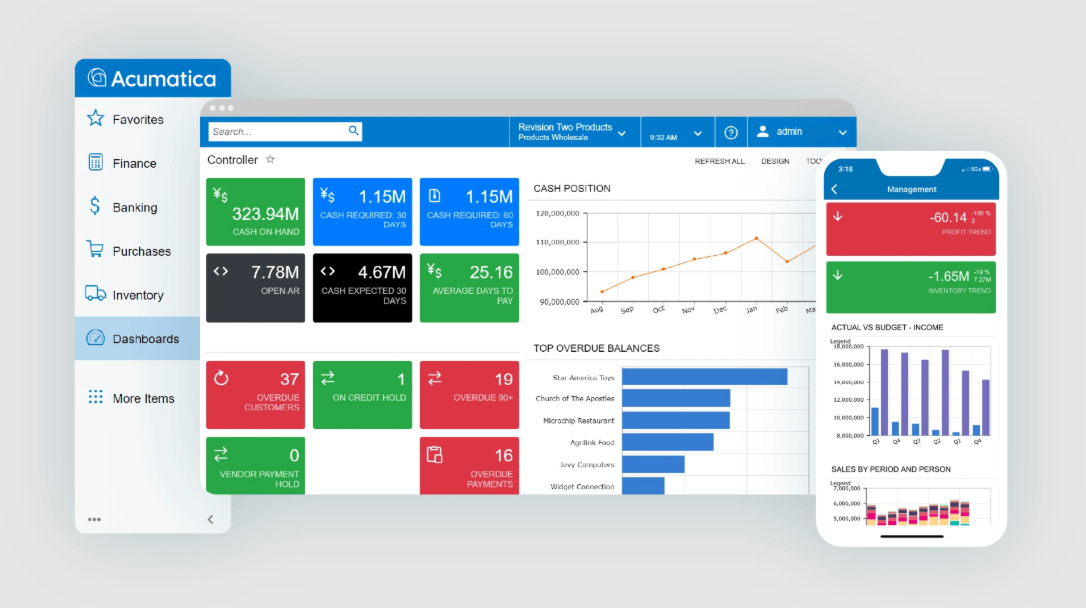Click the currency icon on Cash On-Hand tile
Image resolution: width=1086 pixels, height=608 pixels.
pyautogui.click(x=220, y=195)
